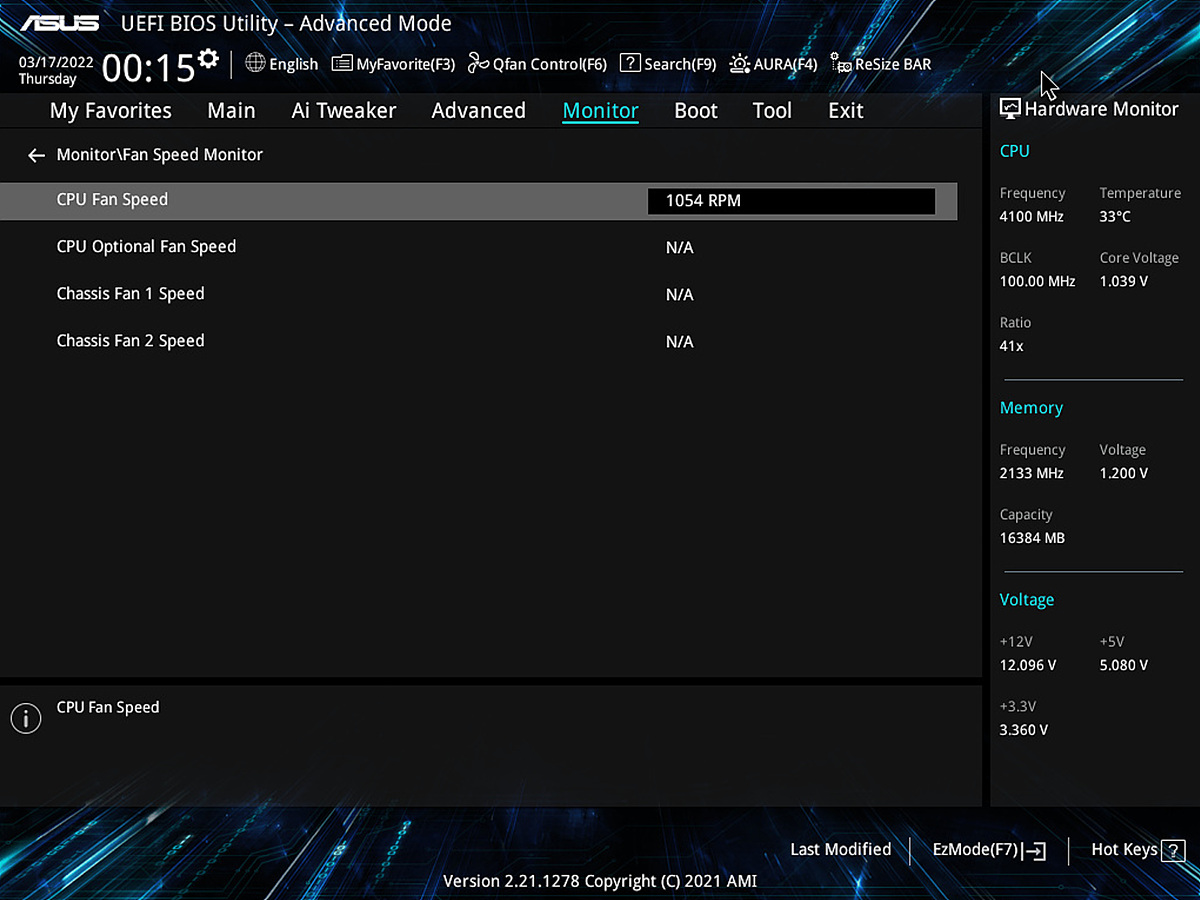
Task: Select the CPU Fan Speed row
Action: point(478,201)
